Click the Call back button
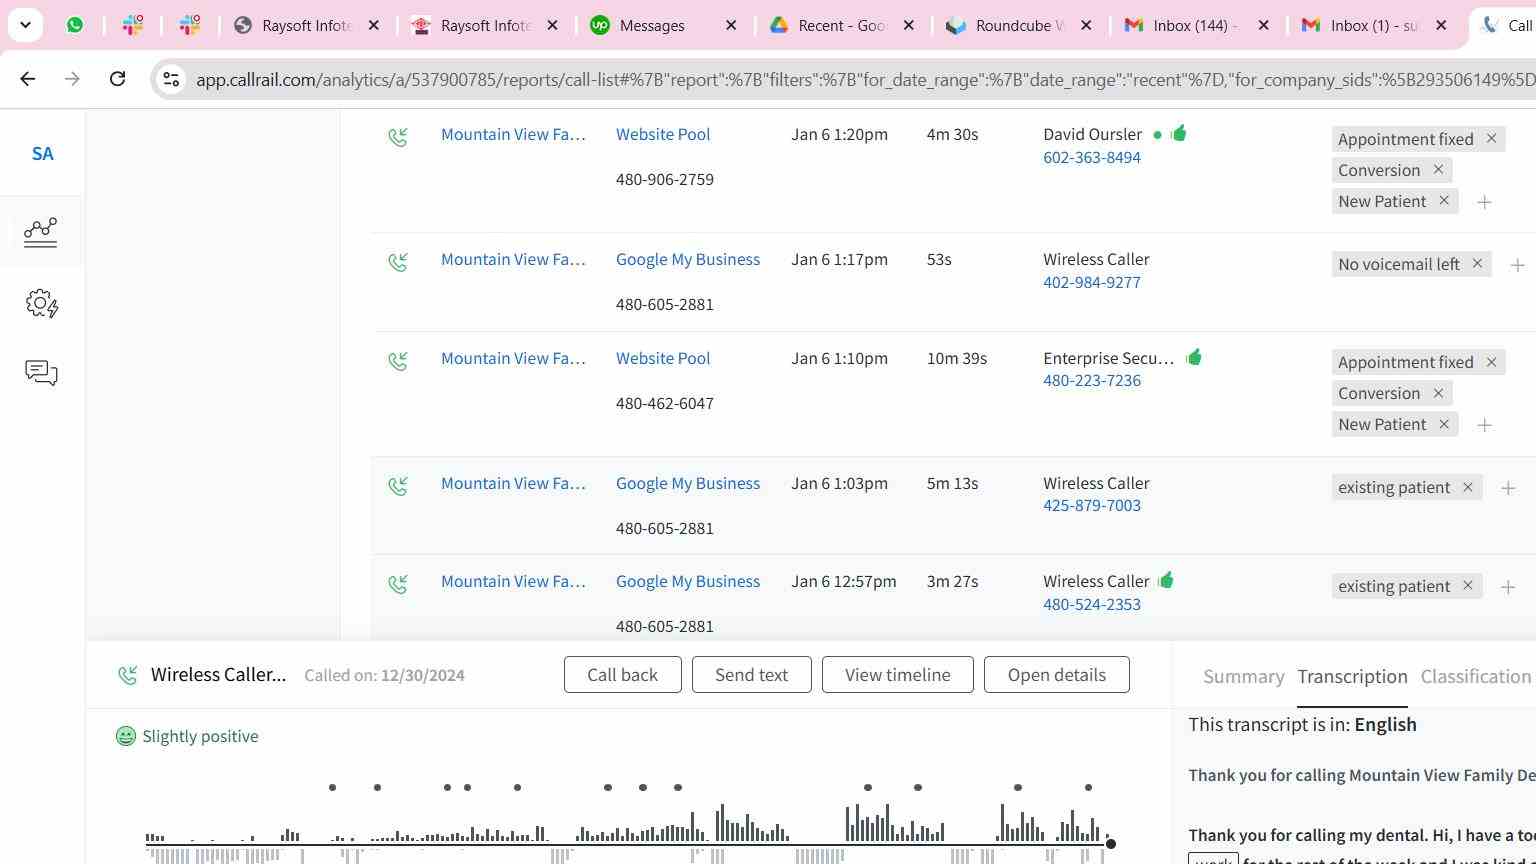 click(622, 675)
